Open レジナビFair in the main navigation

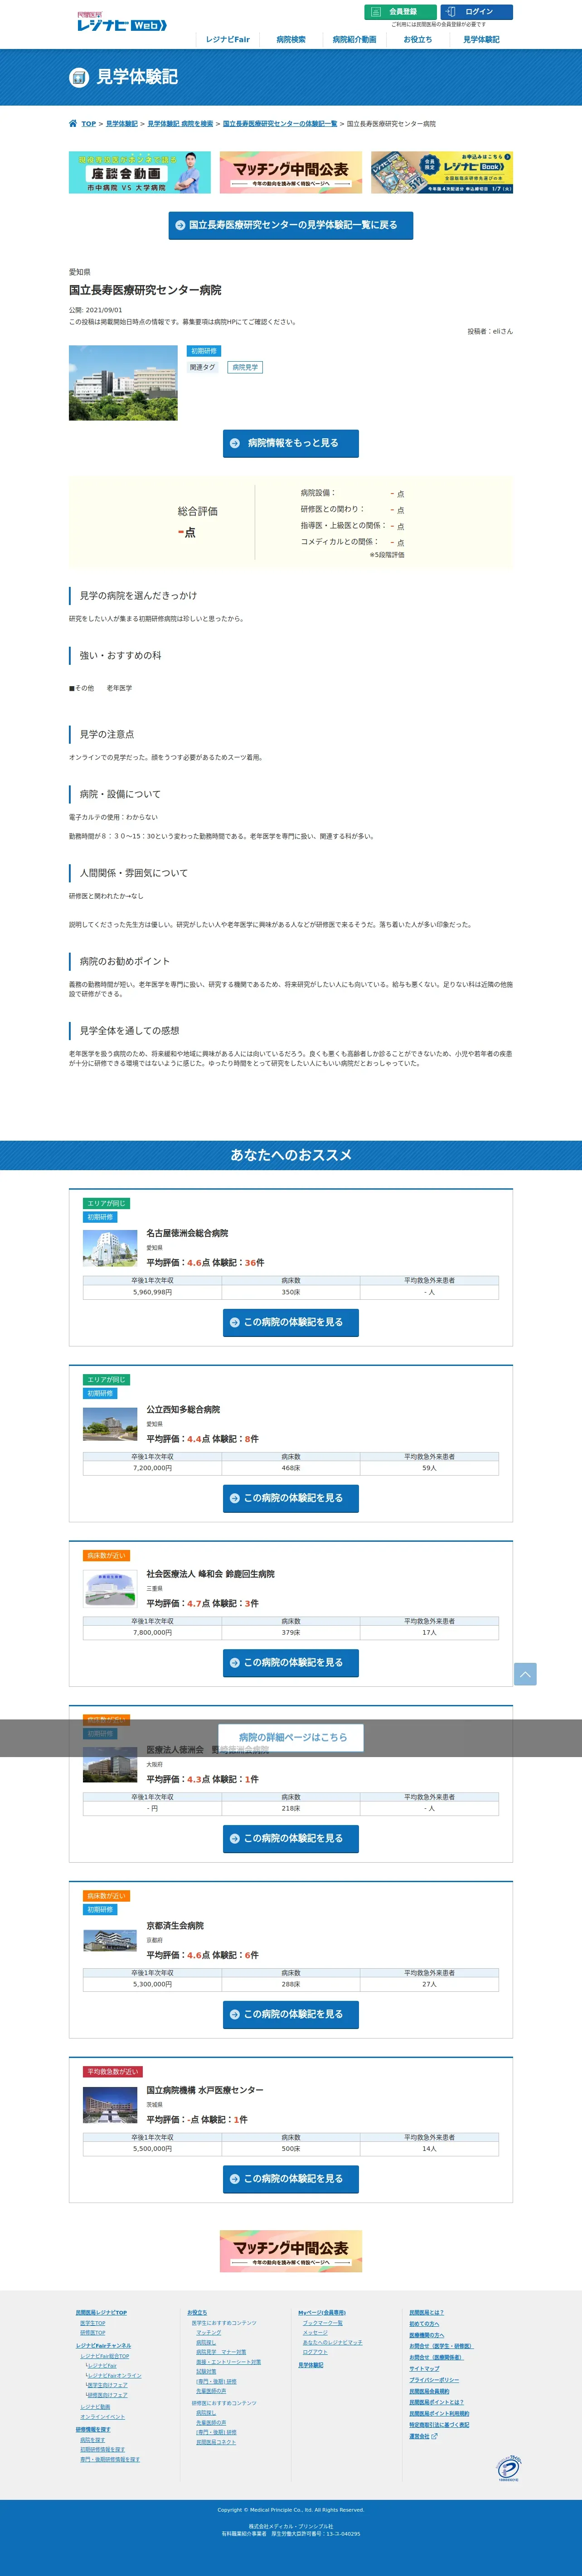click(x=228, y=40)
